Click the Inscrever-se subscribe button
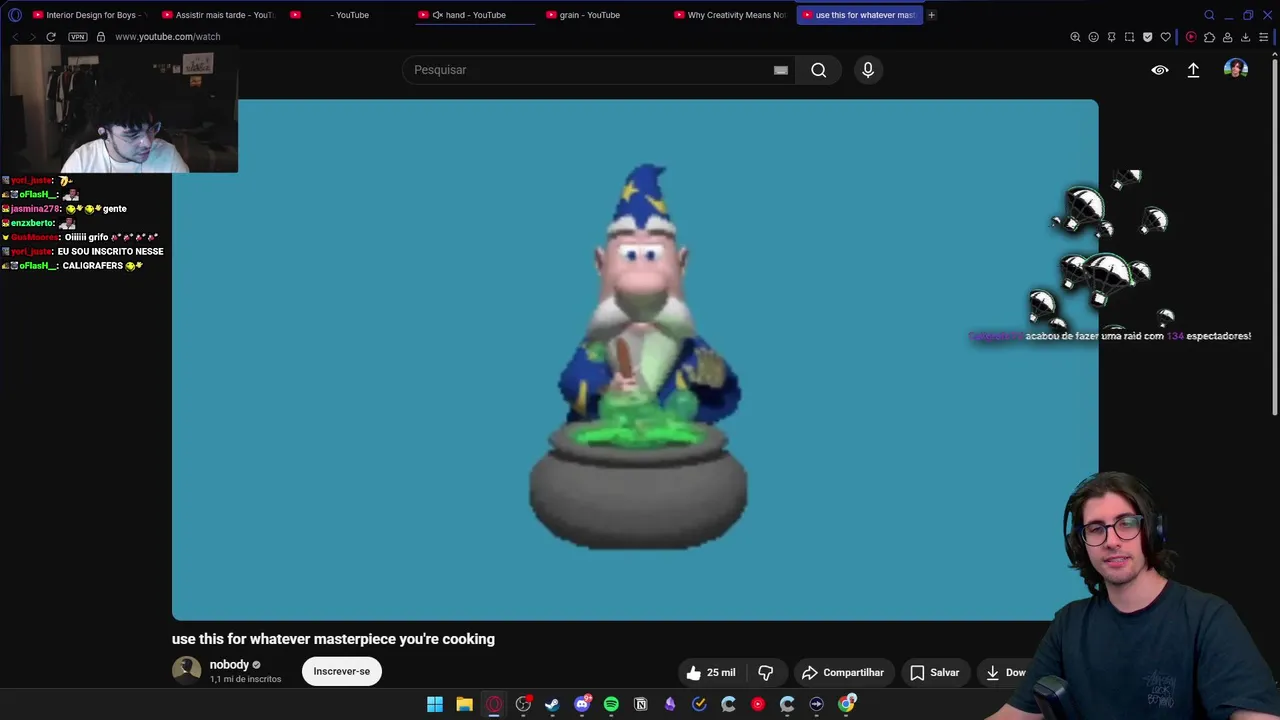 (342, 671)
